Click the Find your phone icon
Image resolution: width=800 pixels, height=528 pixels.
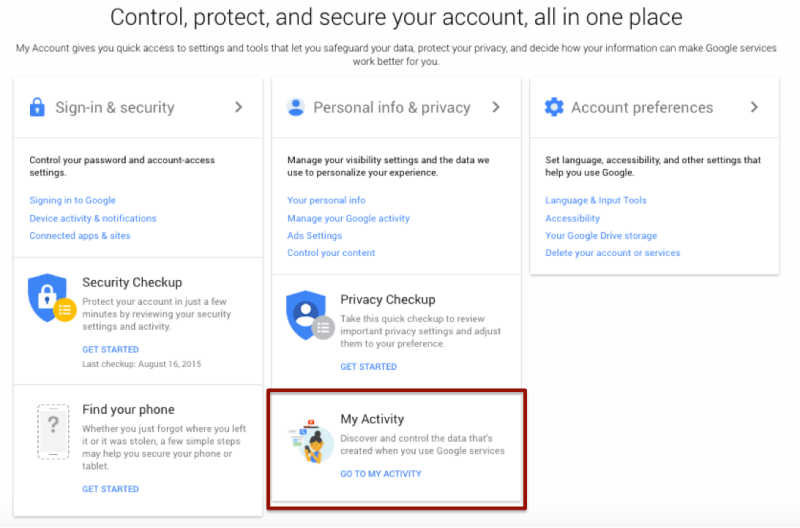(53, 432)
